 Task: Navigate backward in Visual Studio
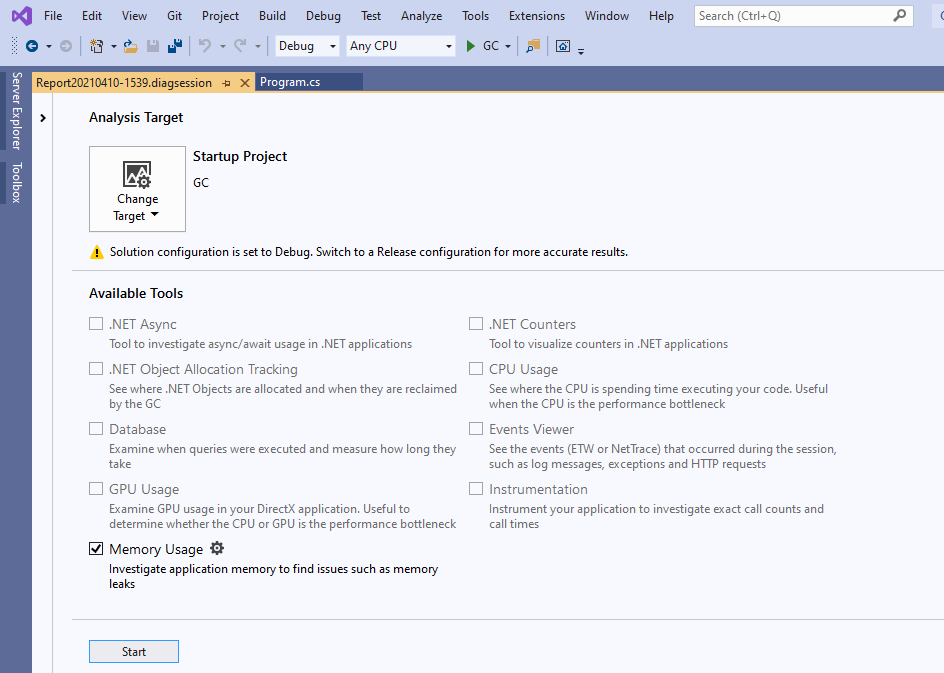pyautogui.click(x=30, y=46)
